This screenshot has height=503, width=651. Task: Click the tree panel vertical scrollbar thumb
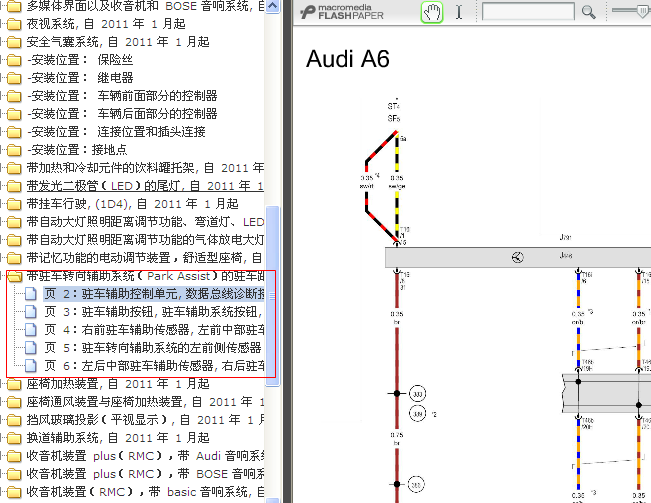click(x=272, y=296)
